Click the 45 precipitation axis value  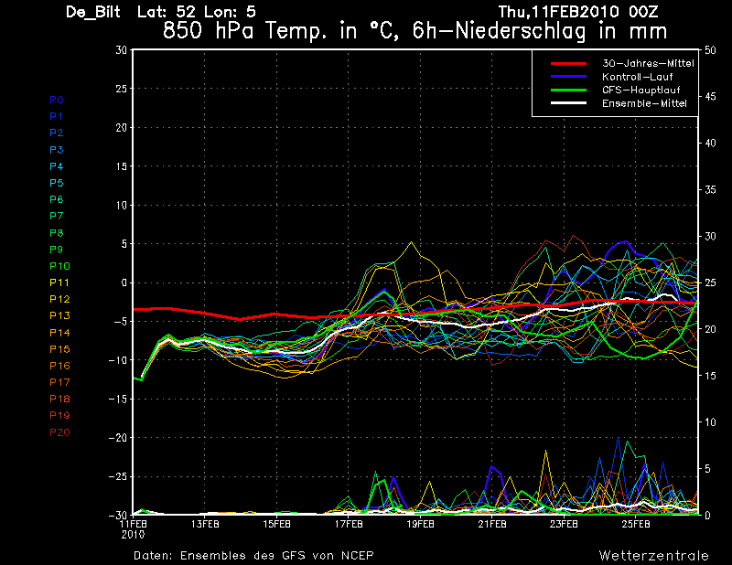(x=710, y=97)
